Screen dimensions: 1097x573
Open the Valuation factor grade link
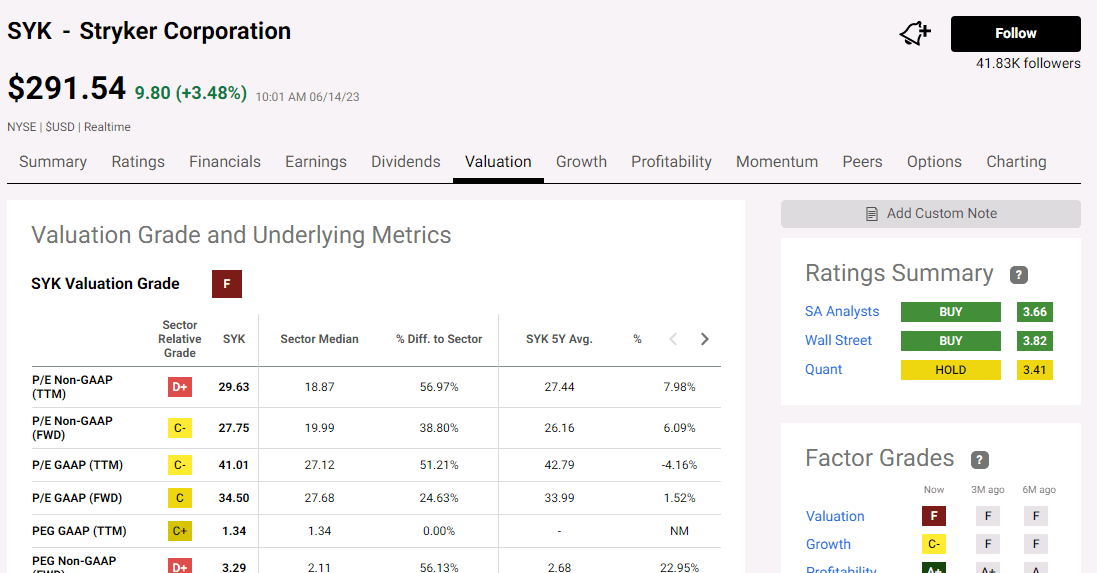point(835,516)
